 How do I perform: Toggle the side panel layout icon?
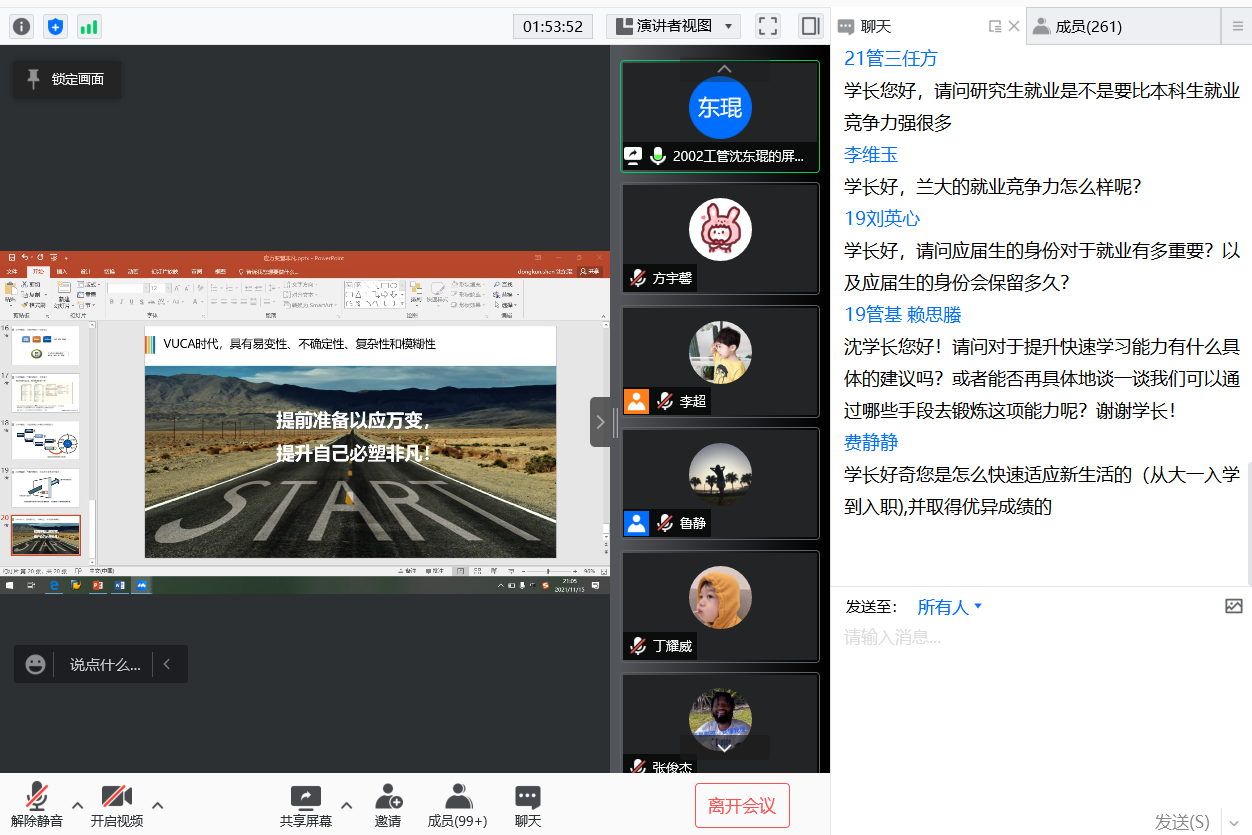click(x=810, y=26)
